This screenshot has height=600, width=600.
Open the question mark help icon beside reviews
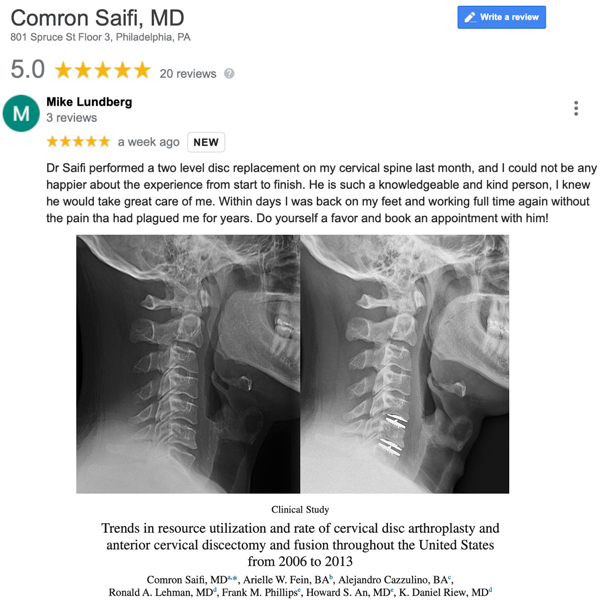point(229,73)
